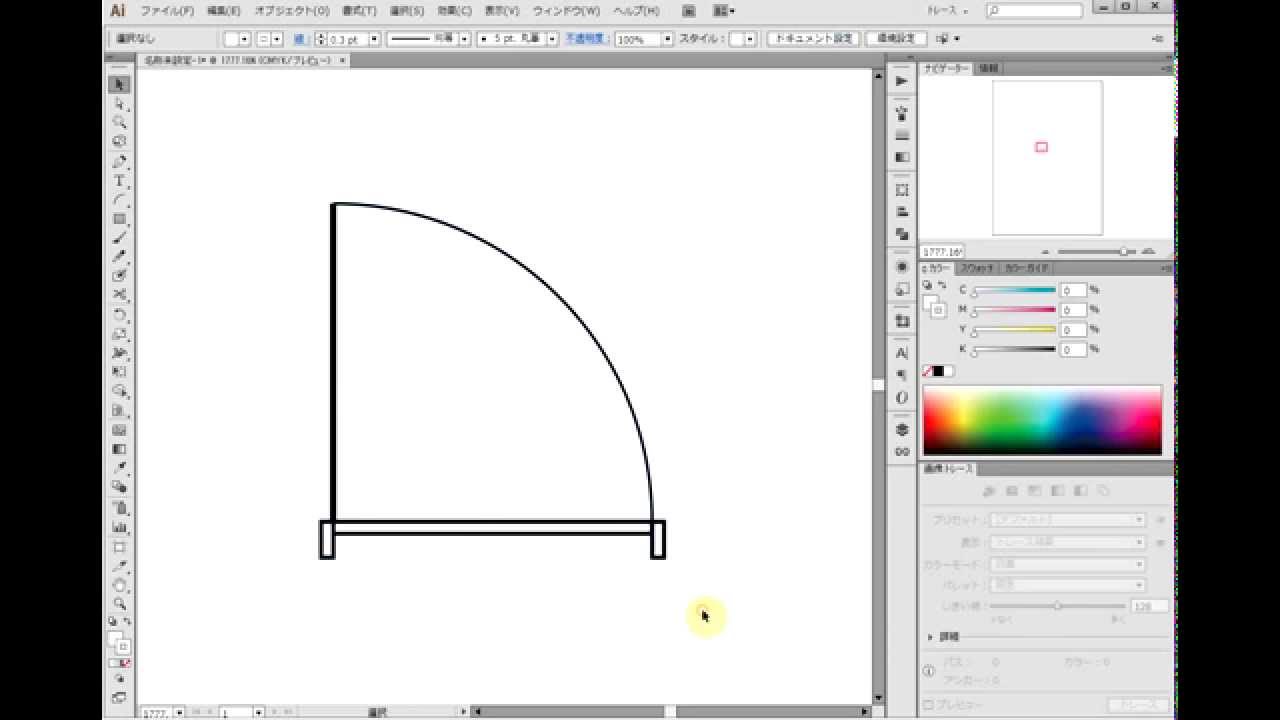Open the Character panel dock icon
The height and width of the screenshot is (720, 1280).
tap(902, 353)
